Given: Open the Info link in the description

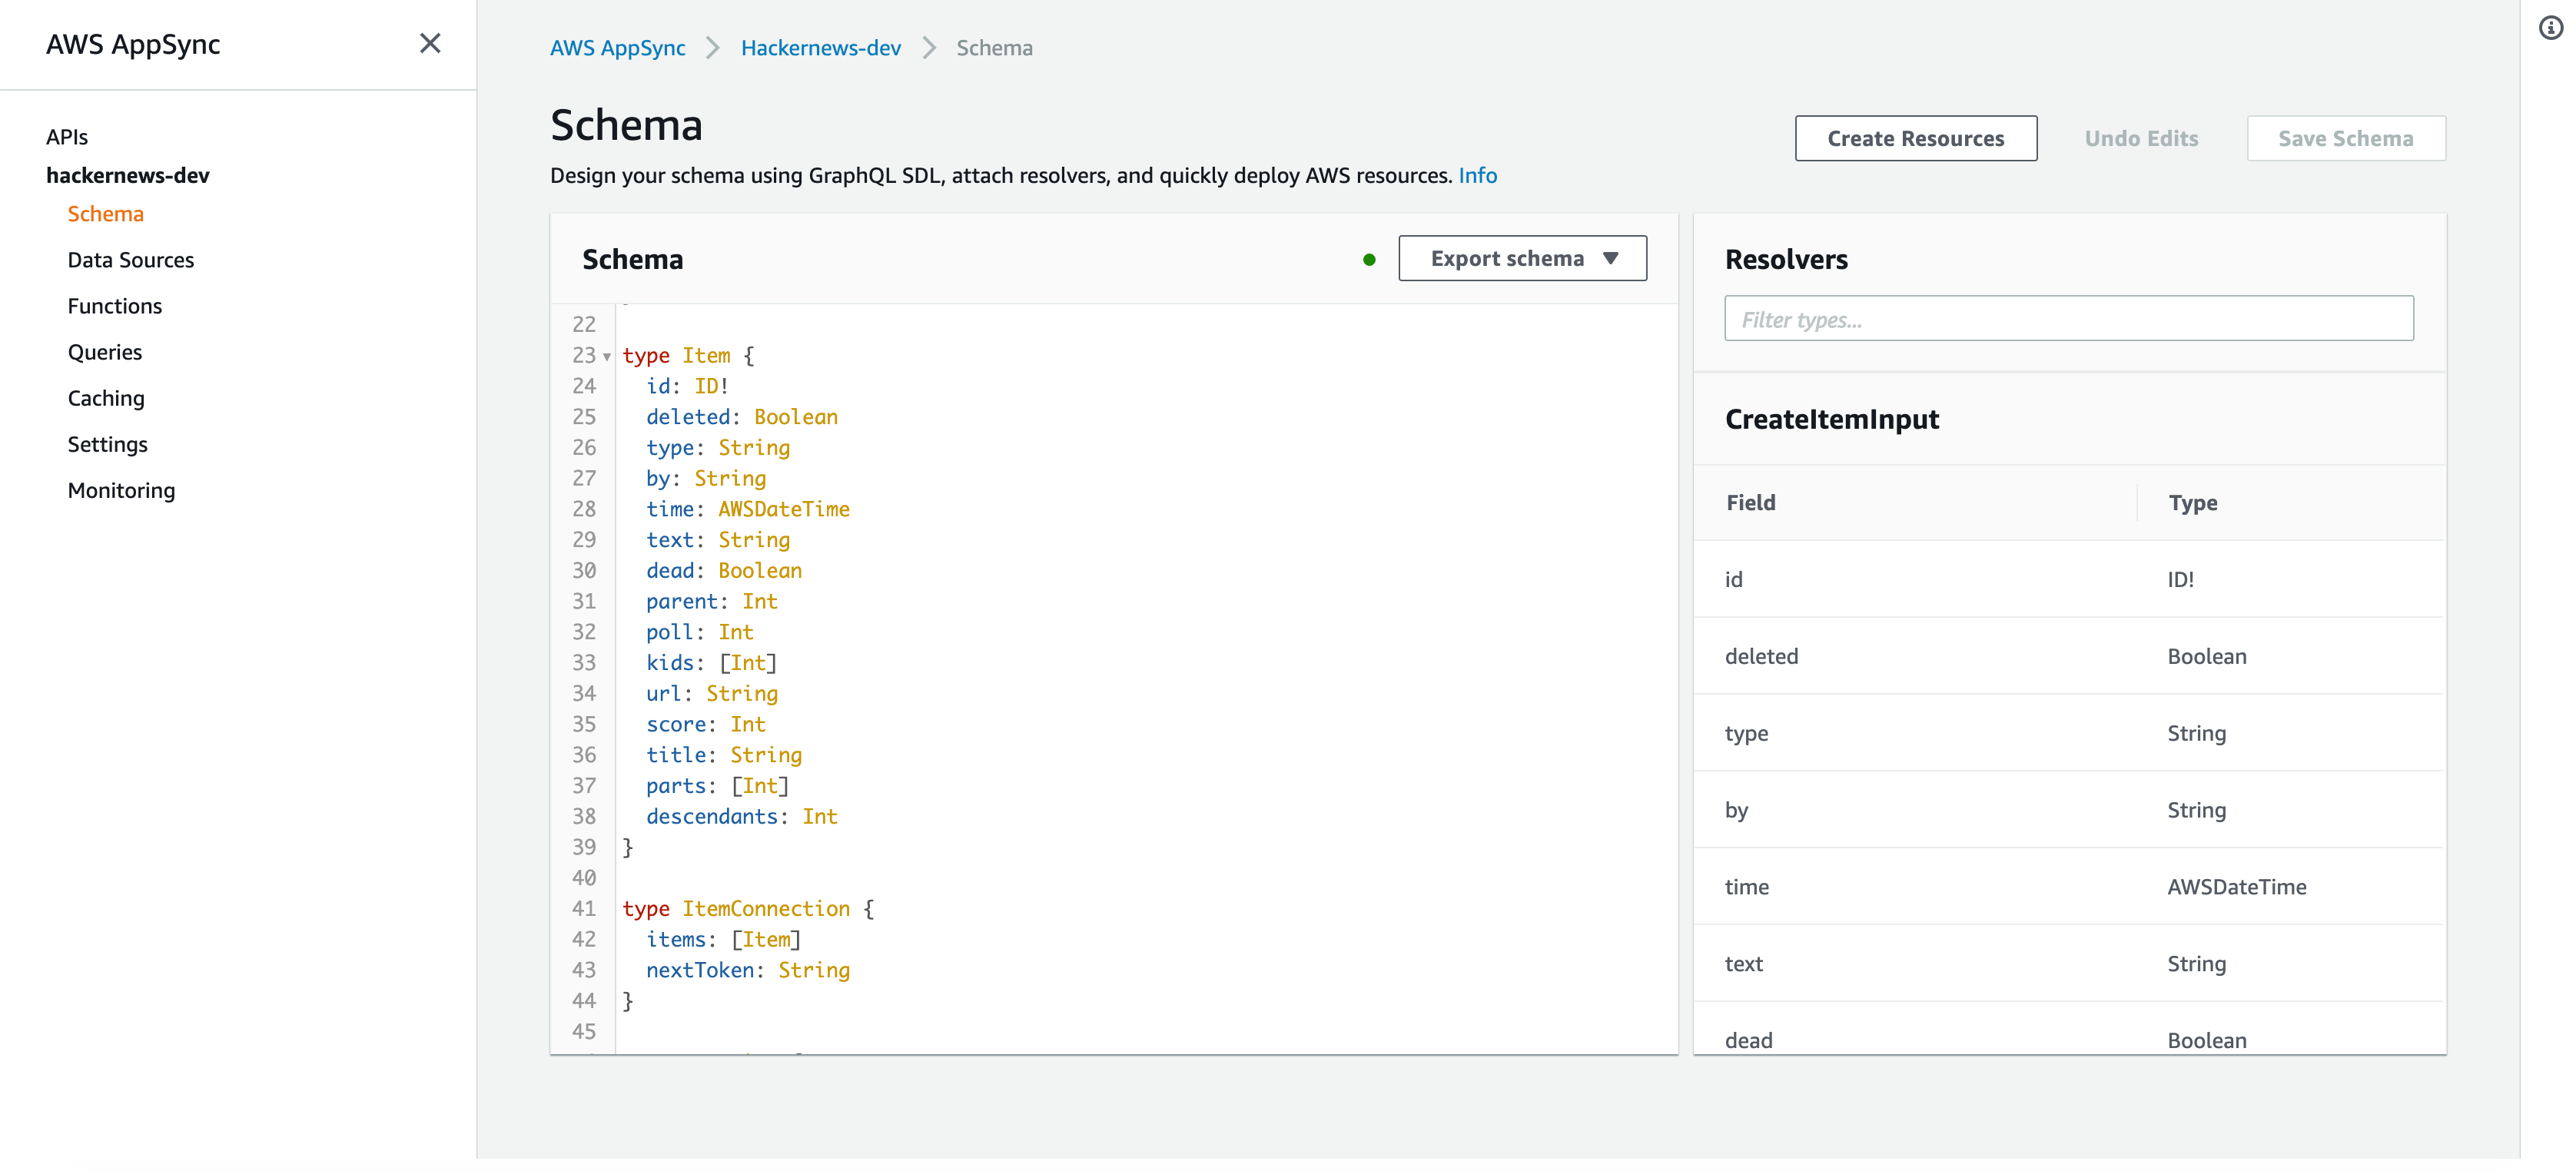Looking at the screenshot, I should tap(1477, 175).
